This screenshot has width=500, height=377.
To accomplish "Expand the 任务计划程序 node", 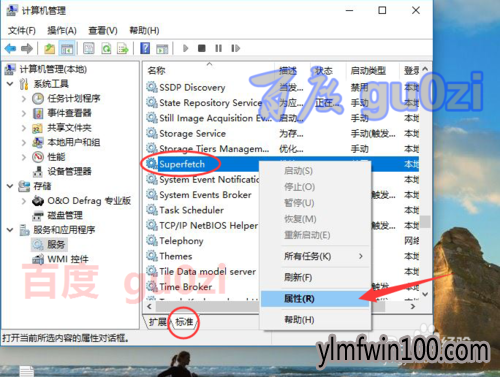I will [x=24, y=99].
